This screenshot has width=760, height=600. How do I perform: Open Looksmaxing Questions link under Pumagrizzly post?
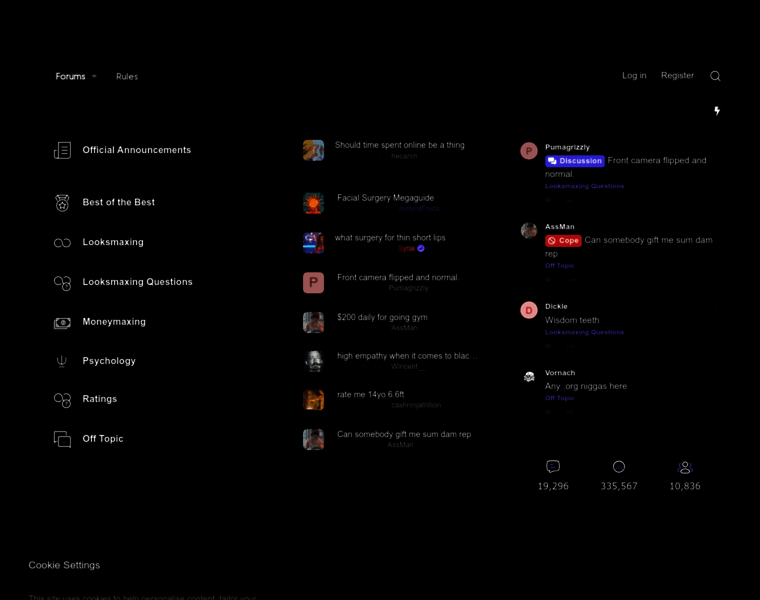585,186
